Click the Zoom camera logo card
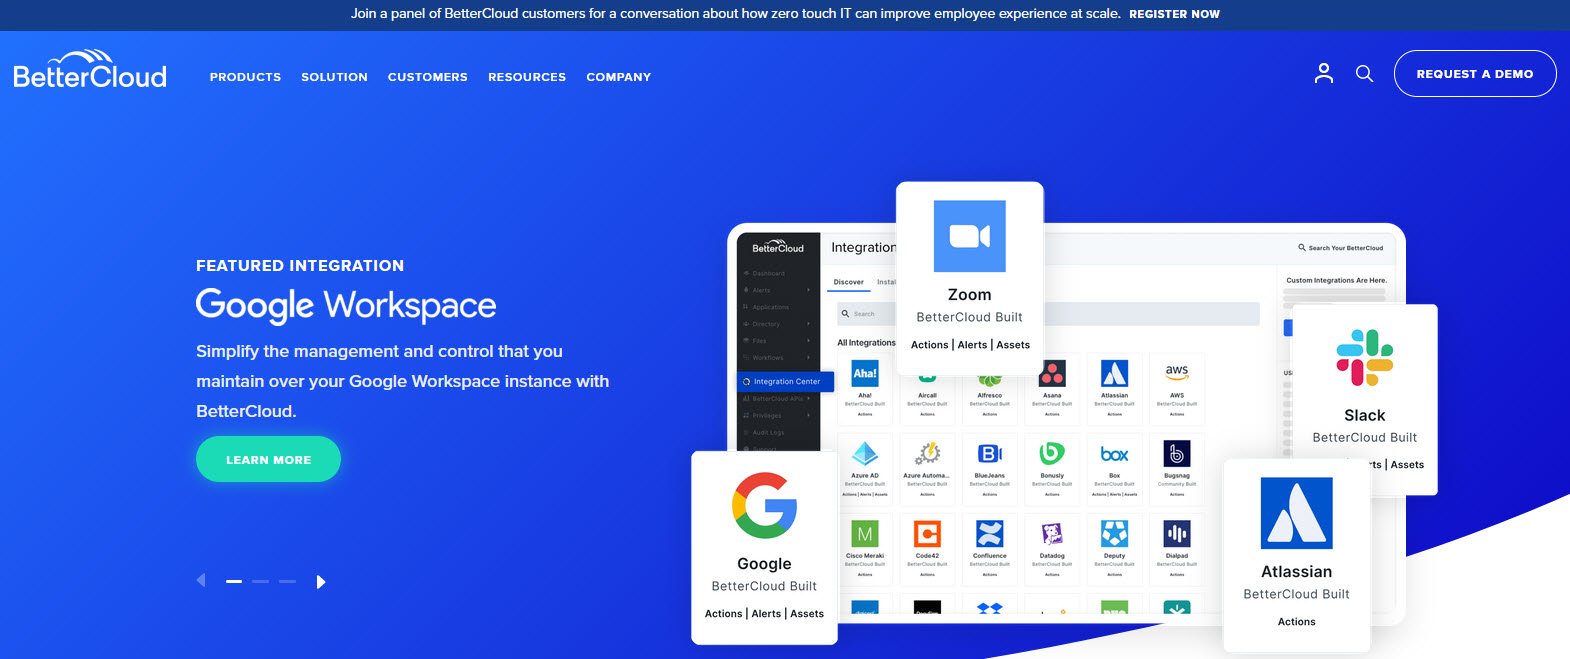This screenshot has width=1570, height=659. (x=969, y=236)
